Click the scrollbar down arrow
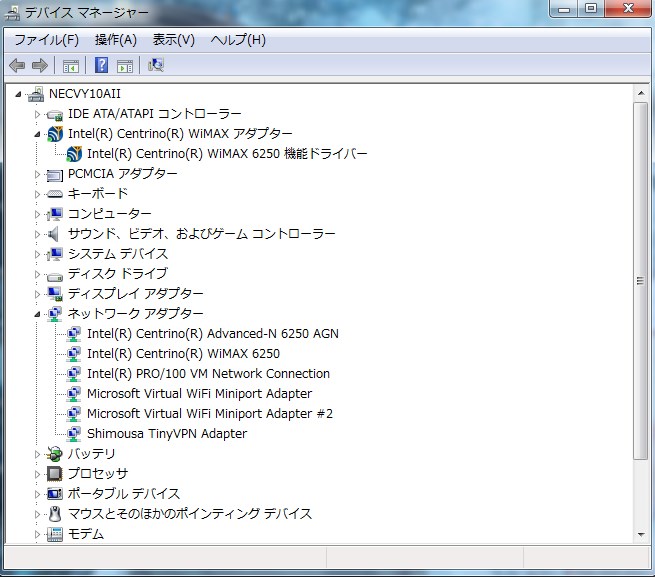The width and height of the screenshot is (655, 577). (641, 534)
